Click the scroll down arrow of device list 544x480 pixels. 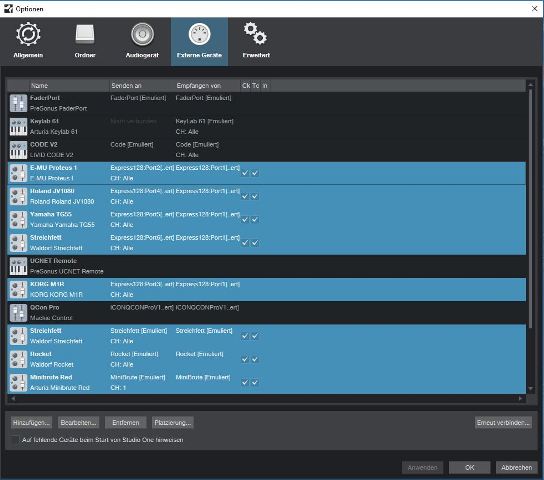coord(530,389)
